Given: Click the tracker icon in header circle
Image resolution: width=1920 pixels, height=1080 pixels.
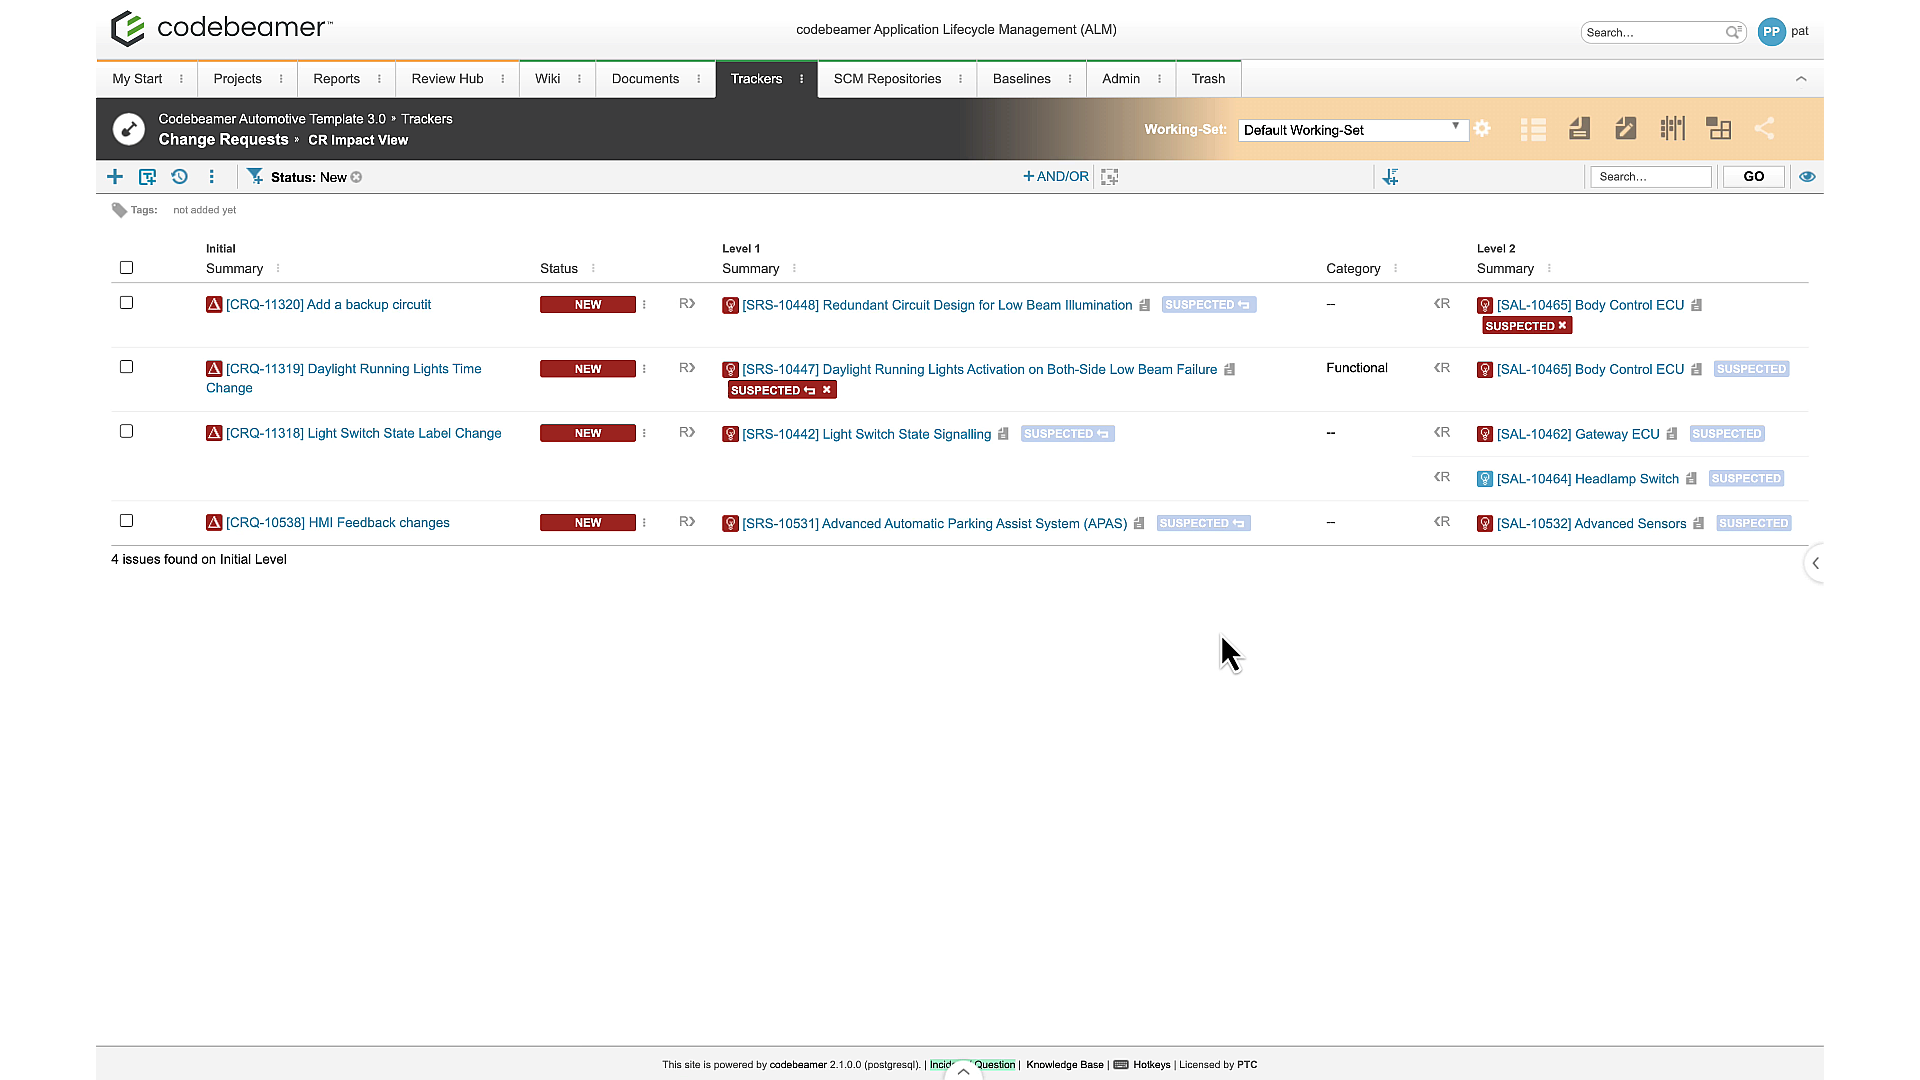Looking at the screenshot, I should pos(129,129).
